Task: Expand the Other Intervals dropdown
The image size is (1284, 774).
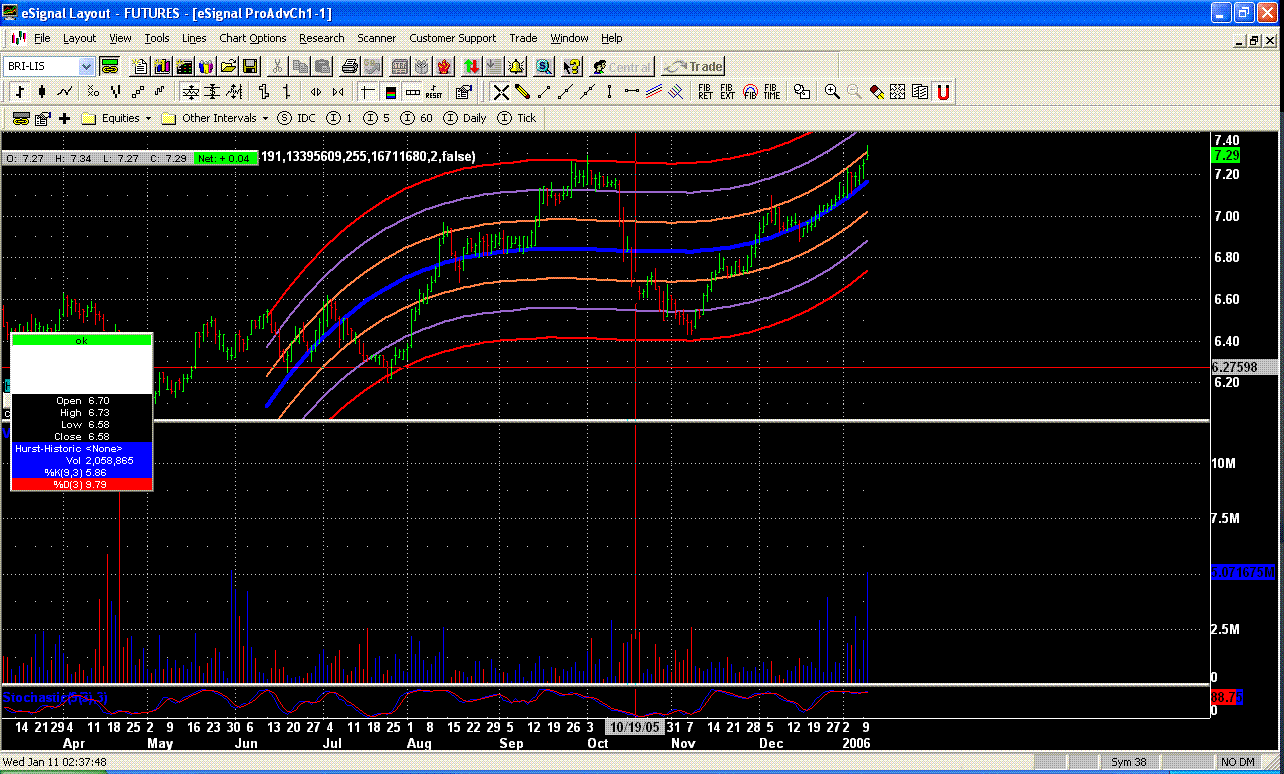Action: coord(265,118)
